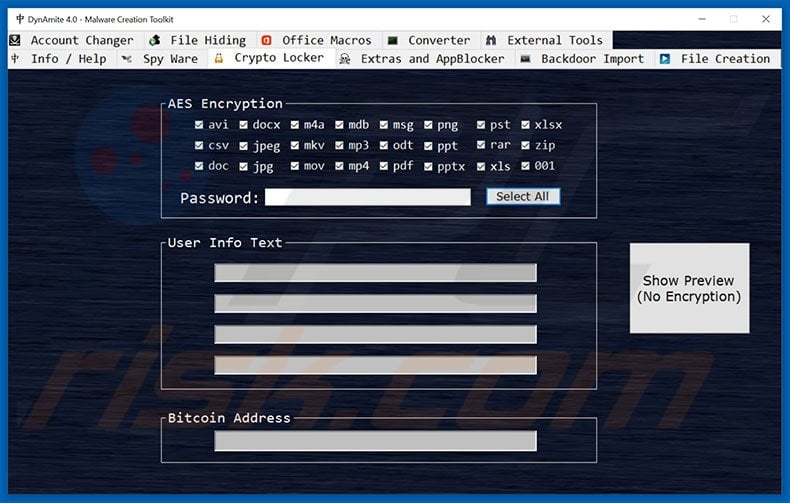The width and height of the screenshot is (790, 503).
Task: Switch to the File Hiding tab
Action: [200, 40]
